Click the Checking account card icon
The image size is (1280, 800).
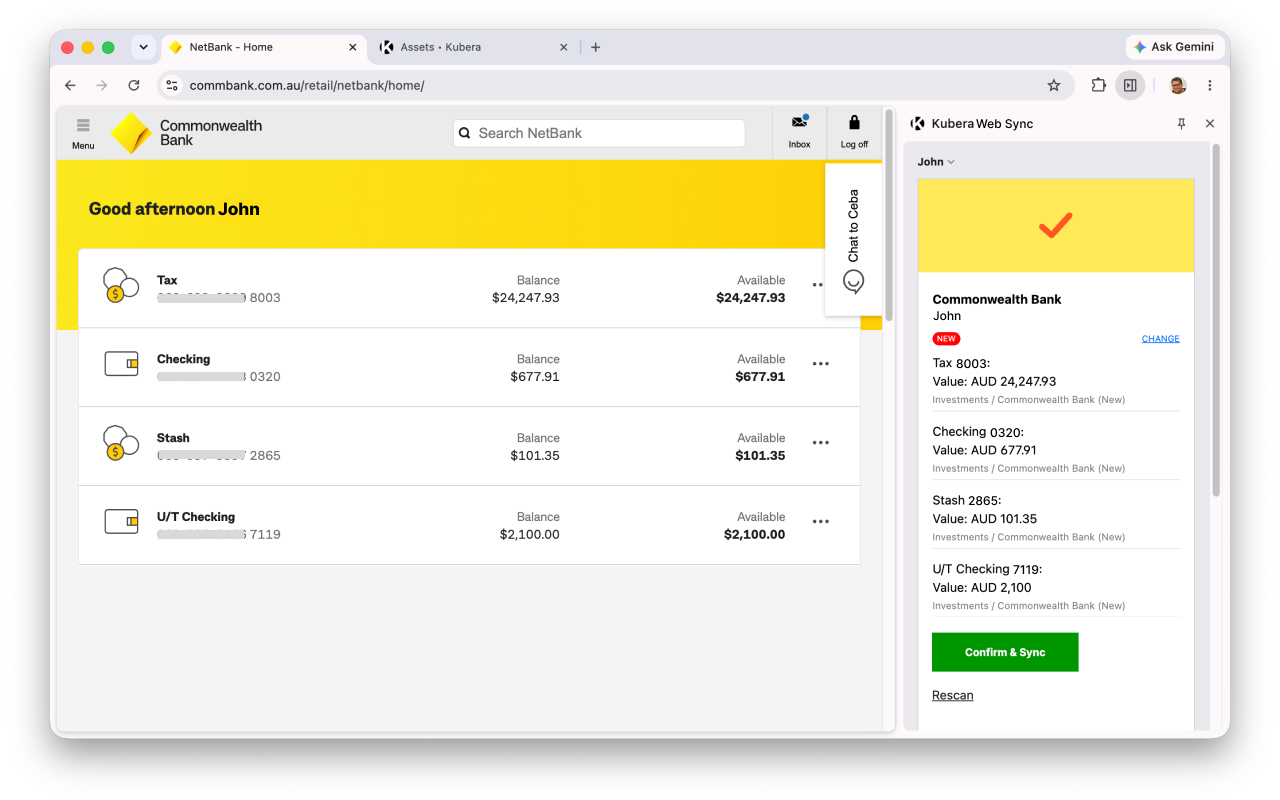pos(121,363)
